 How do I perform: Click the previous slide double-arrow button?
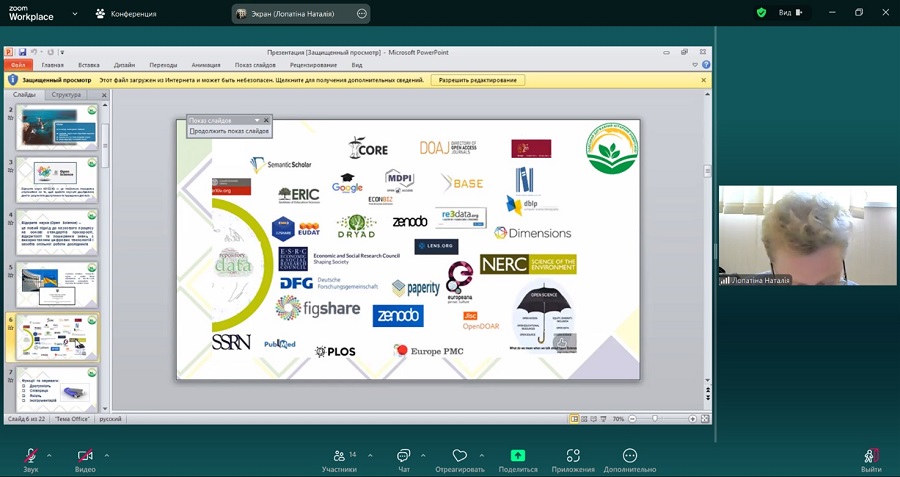click(x=708, y=390)
